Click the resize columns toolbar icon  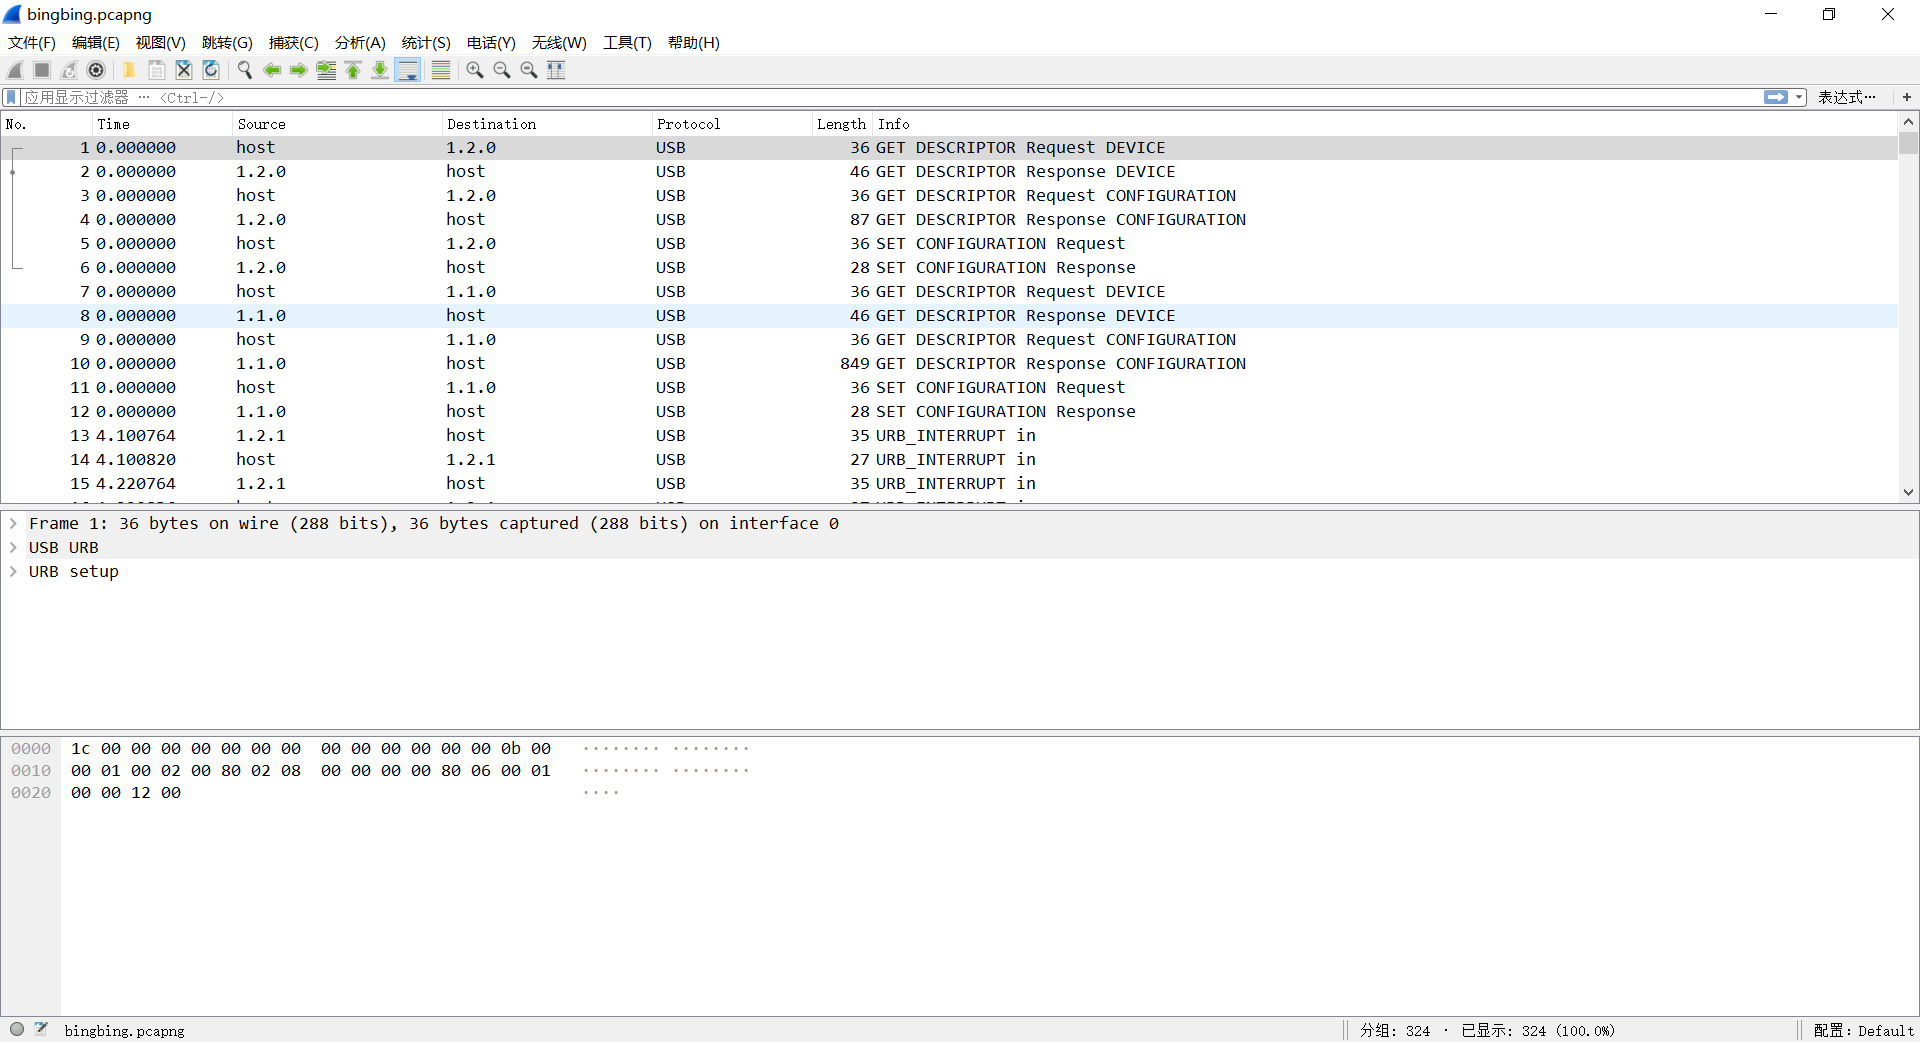tap(556, 70)
